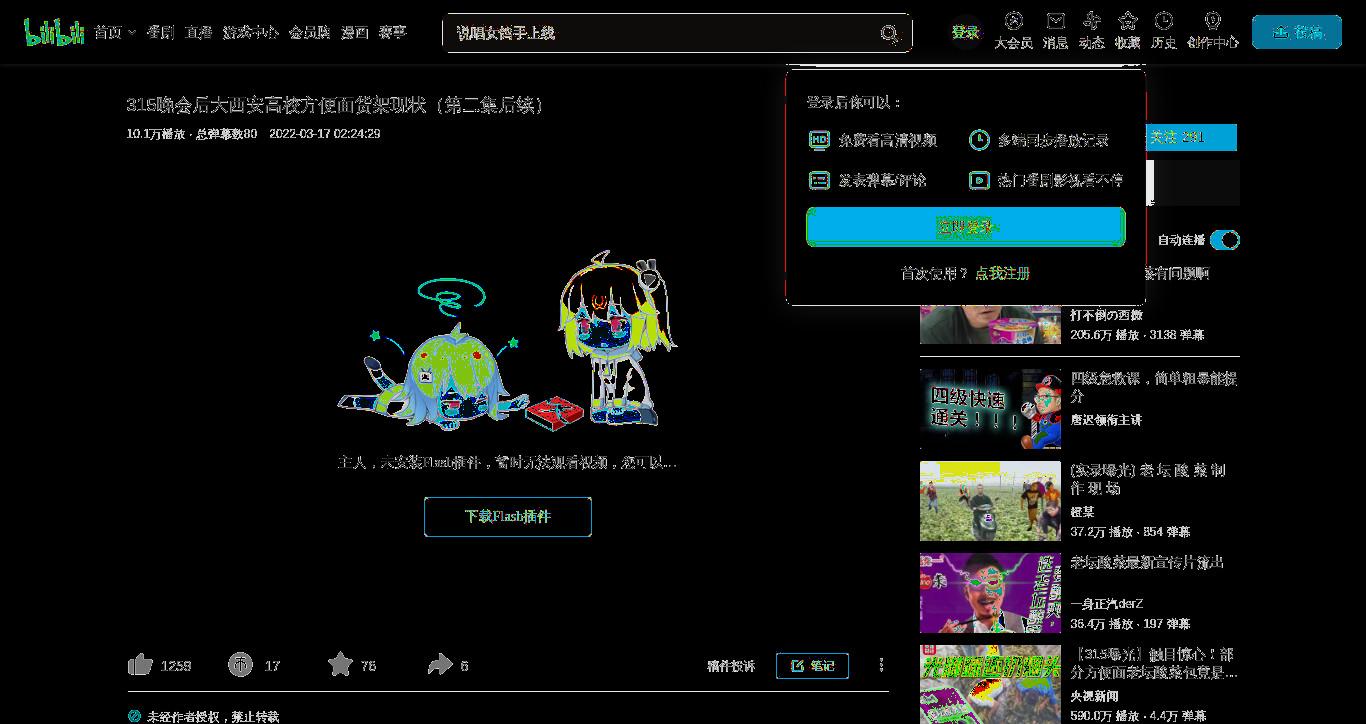The image size is (1366, 724).
Task: Click the video title 315晚会后大西安高校方便面货架现状
Action: (335, 105)
